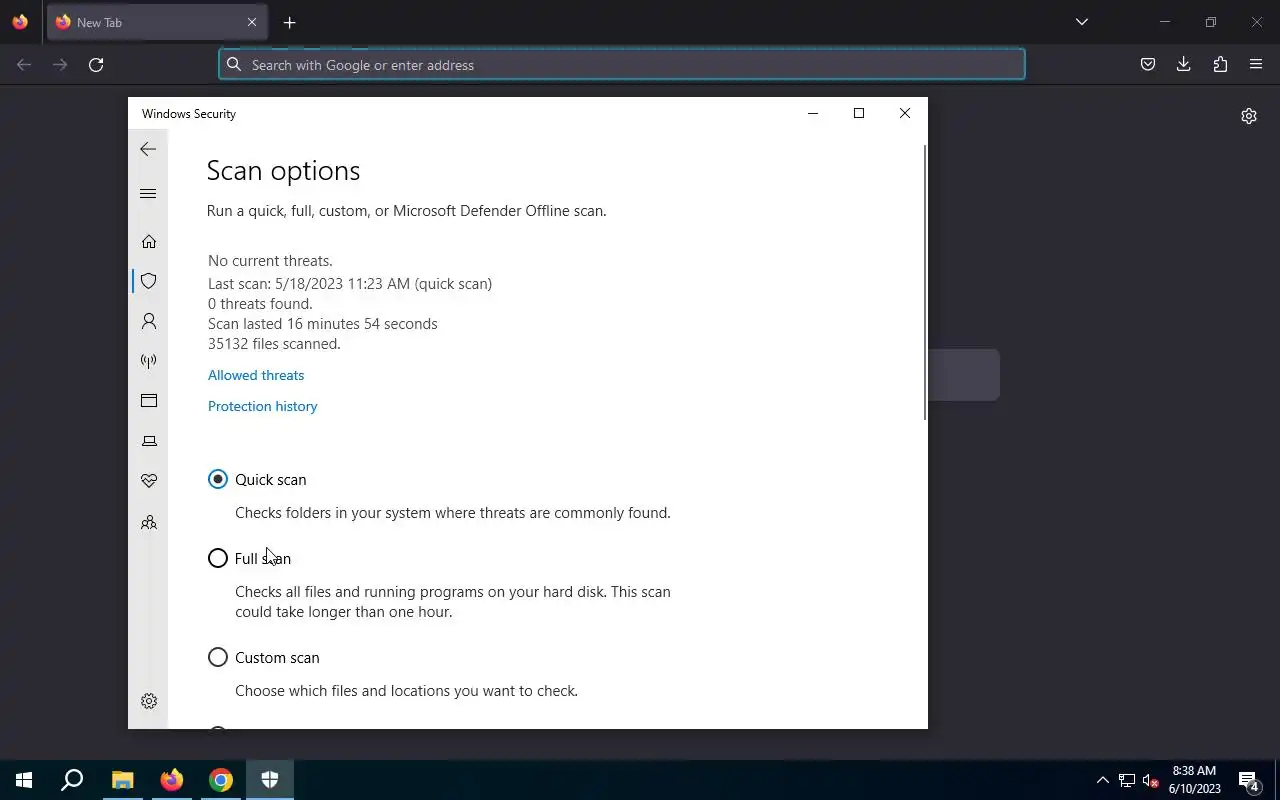The image size is (1280, 800).
Task: Select the New Tab tab in Firefox
Action: point(157,22)
